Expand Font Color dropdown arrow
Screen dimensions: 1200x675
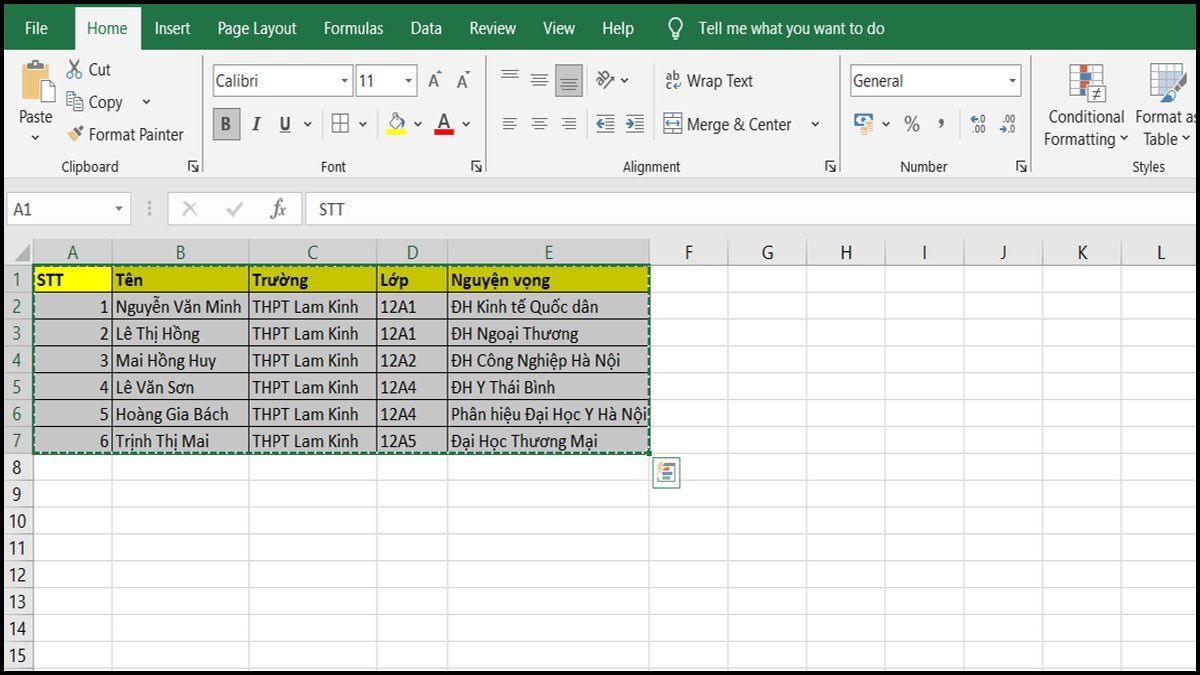466,124
